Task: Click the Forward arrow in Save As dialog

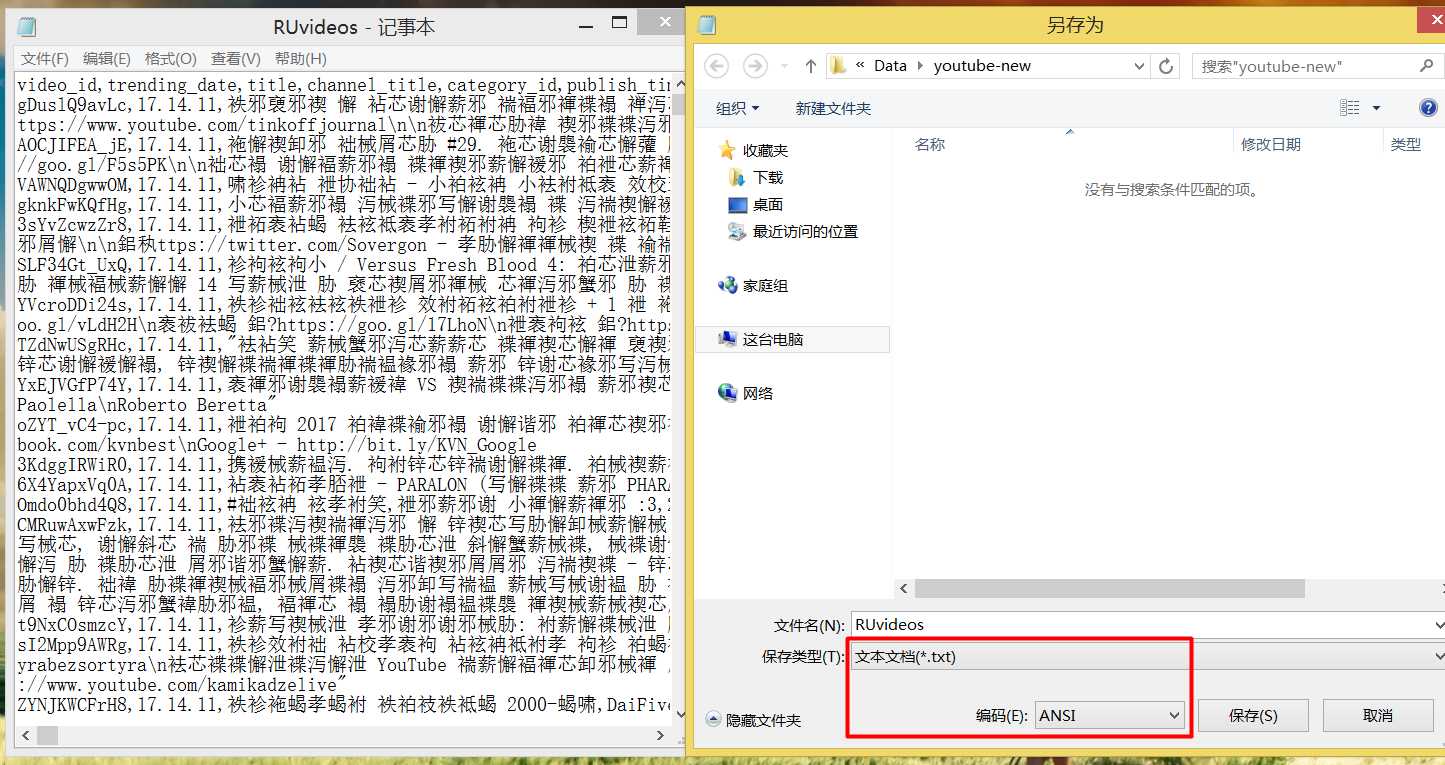Action: (x=755, y=66)
